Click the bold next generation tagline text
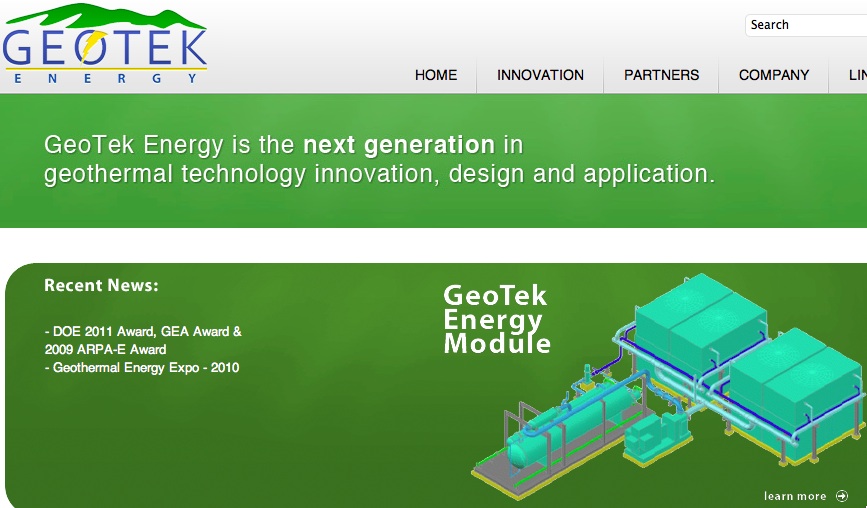The width and height of the screenshot is (867, 508). pos(398,145)
